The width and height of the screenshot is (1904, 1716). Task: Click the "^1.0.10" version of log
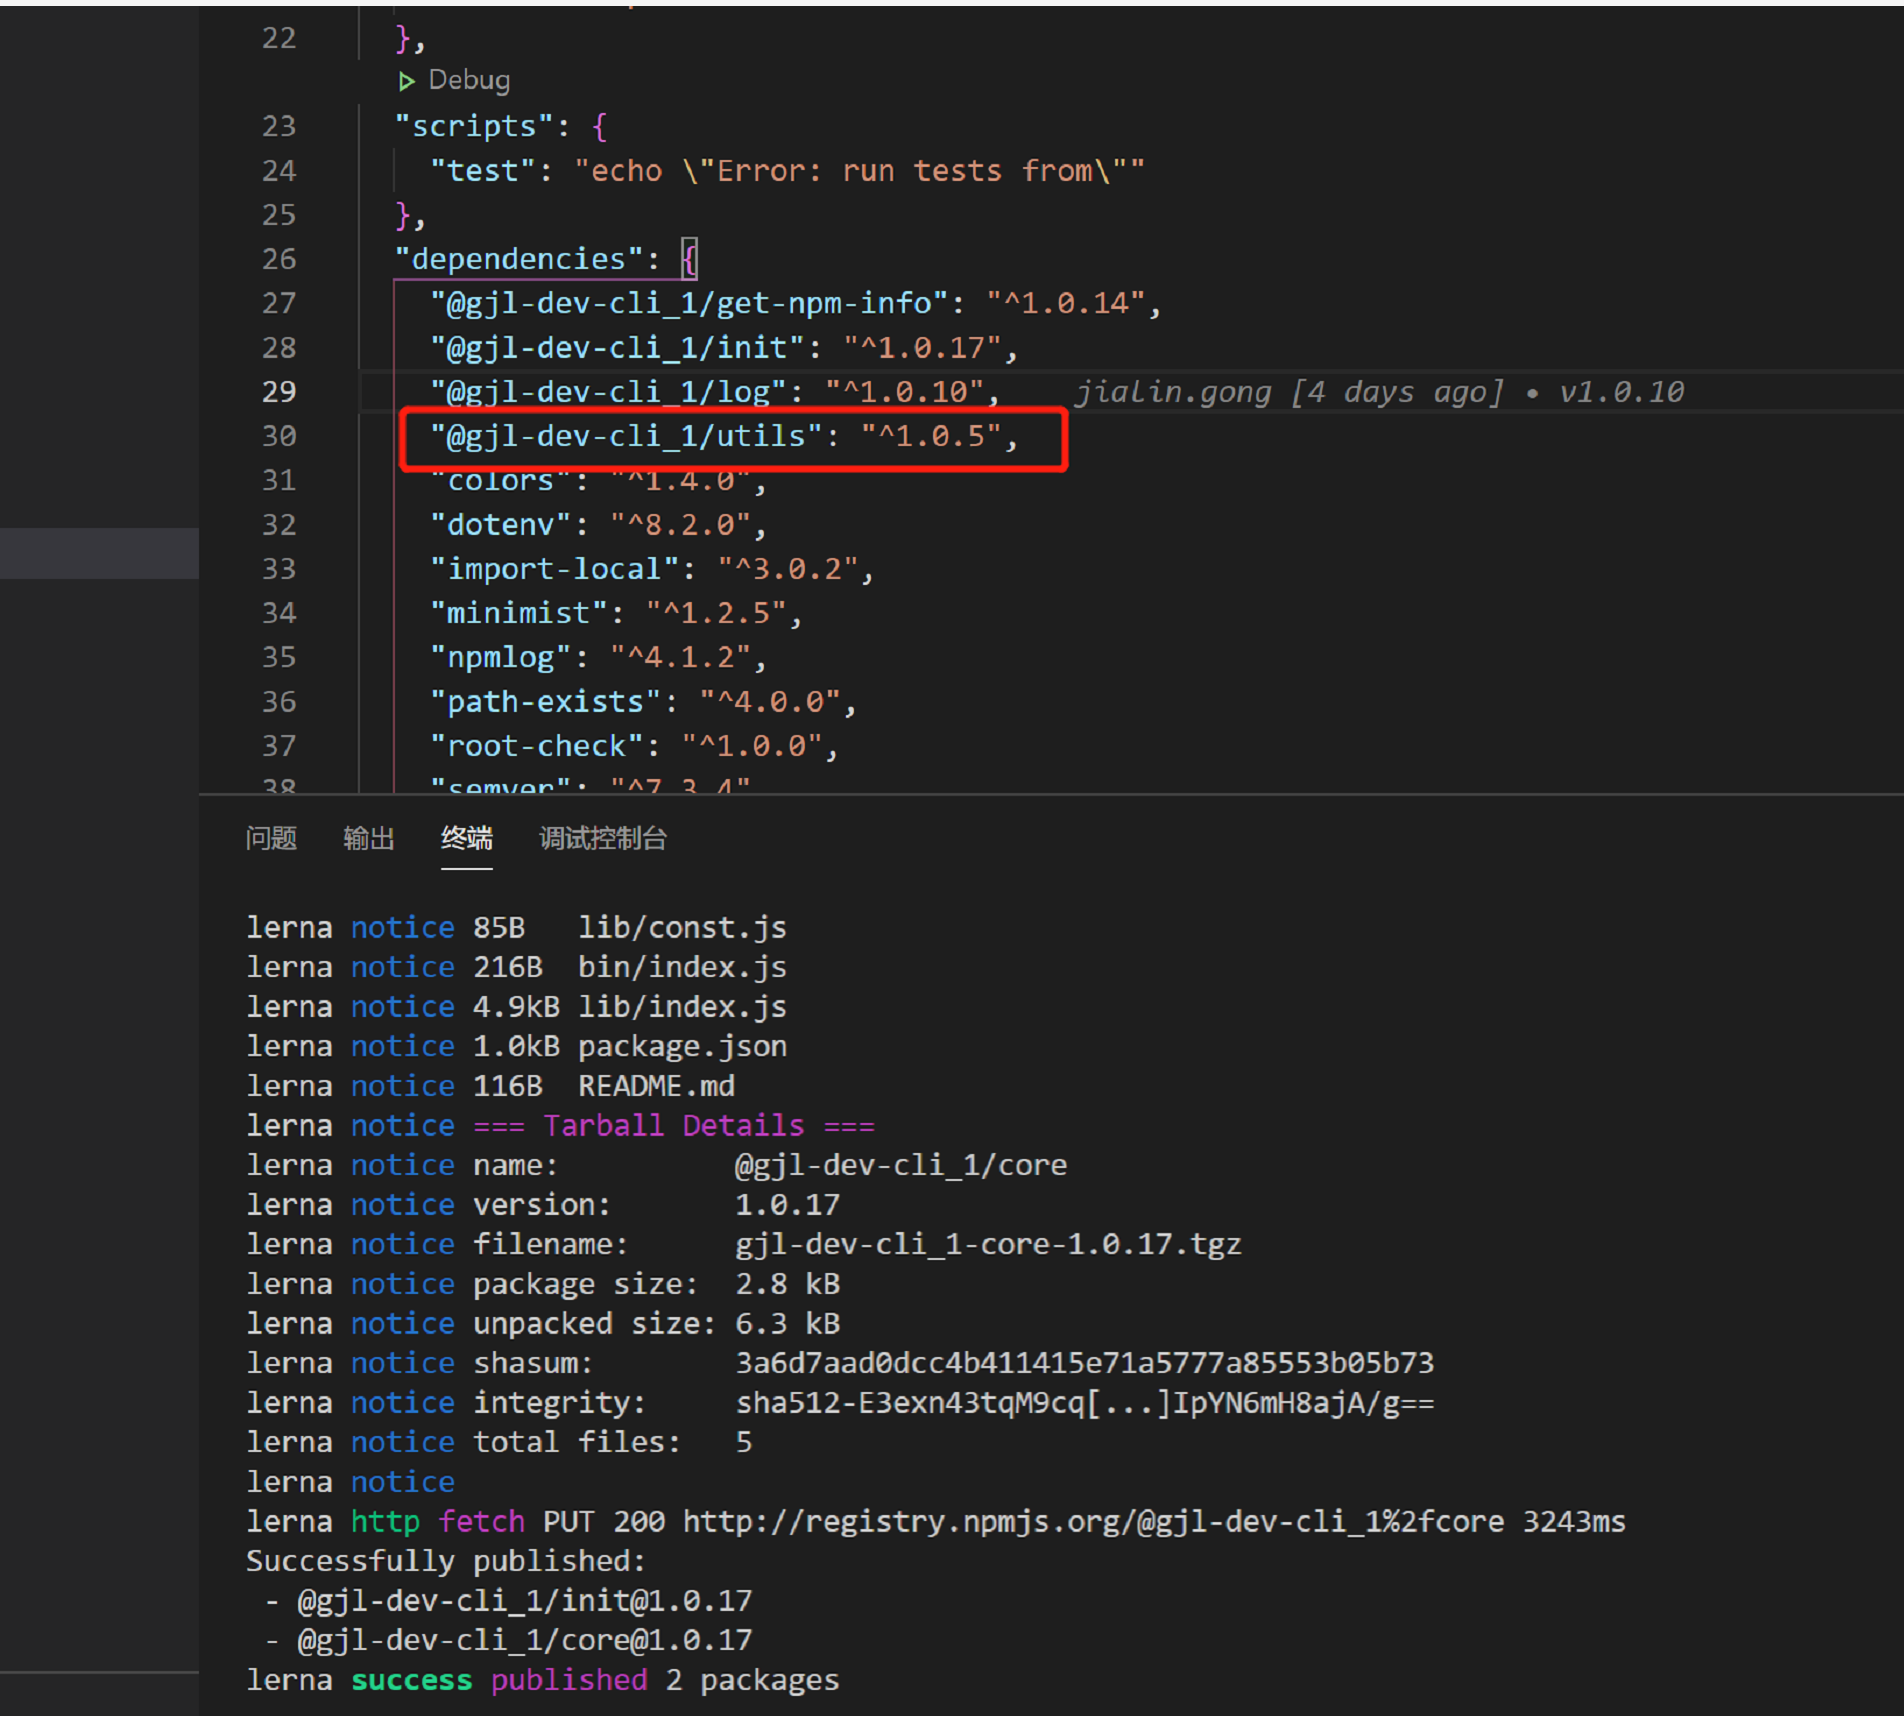[x=905, y=392]
